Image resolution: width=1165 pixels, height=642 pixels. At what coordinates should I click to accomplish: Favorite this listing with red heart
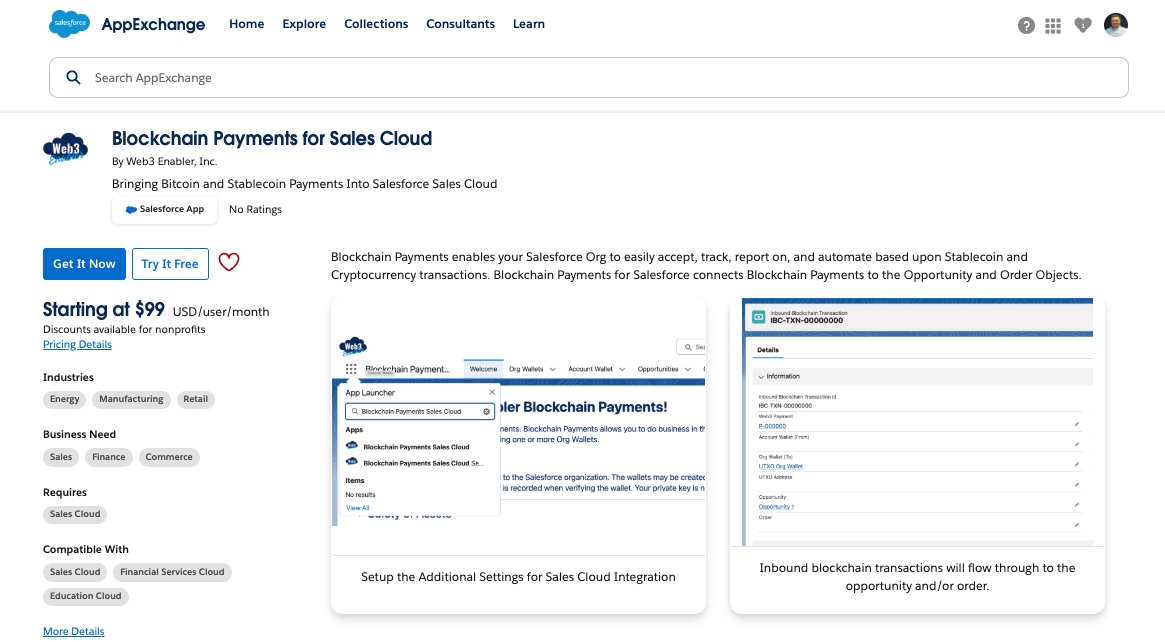[x=229, y=262]
